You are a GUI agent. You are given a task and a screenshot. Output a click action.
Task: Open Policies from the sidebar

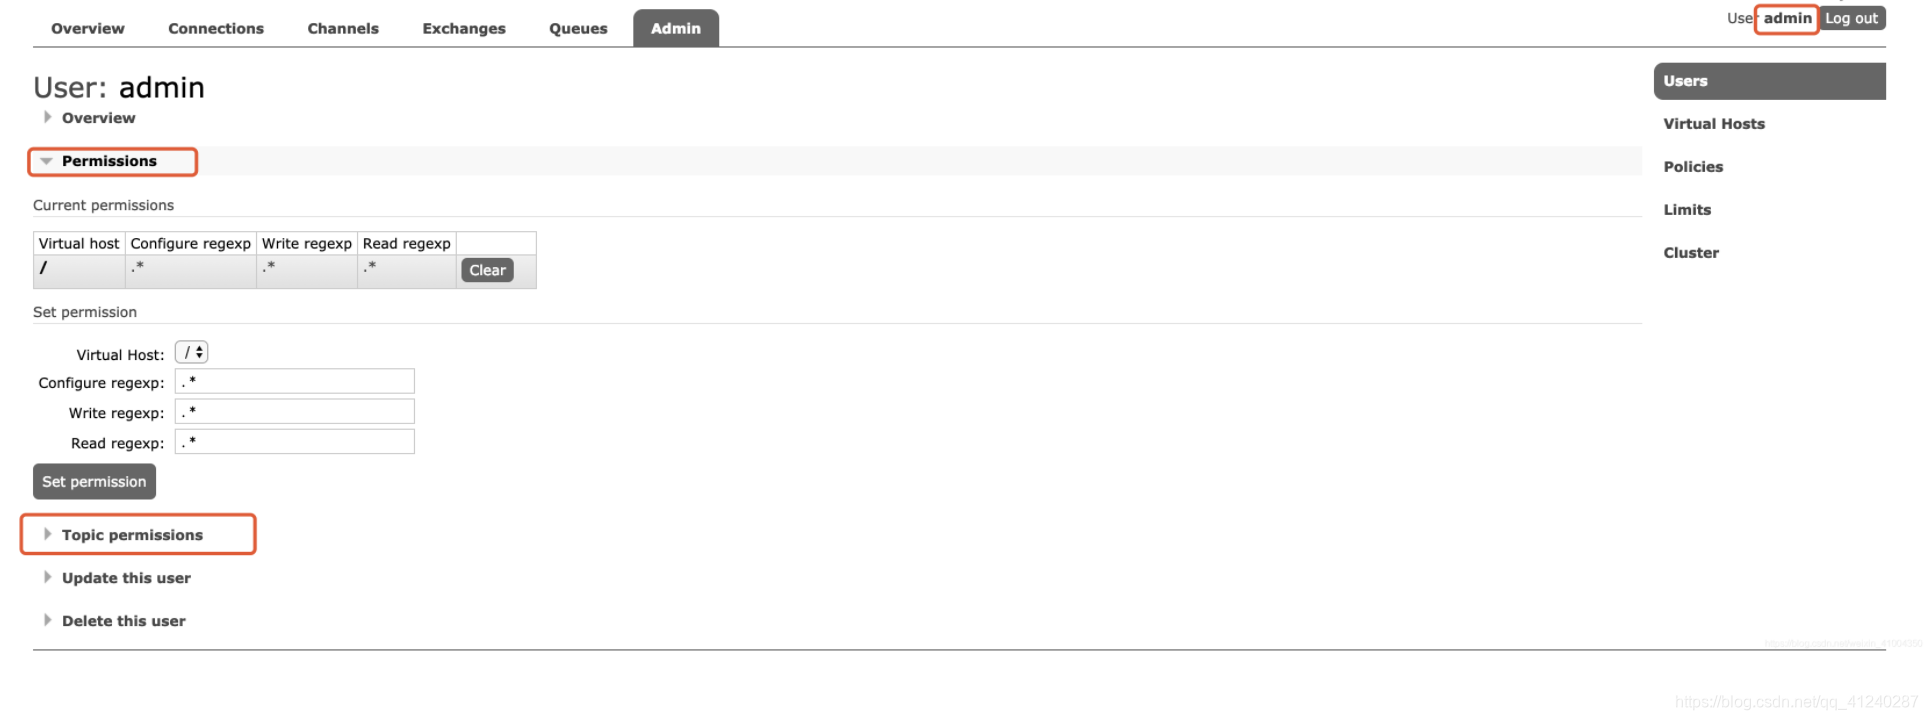1693,166
